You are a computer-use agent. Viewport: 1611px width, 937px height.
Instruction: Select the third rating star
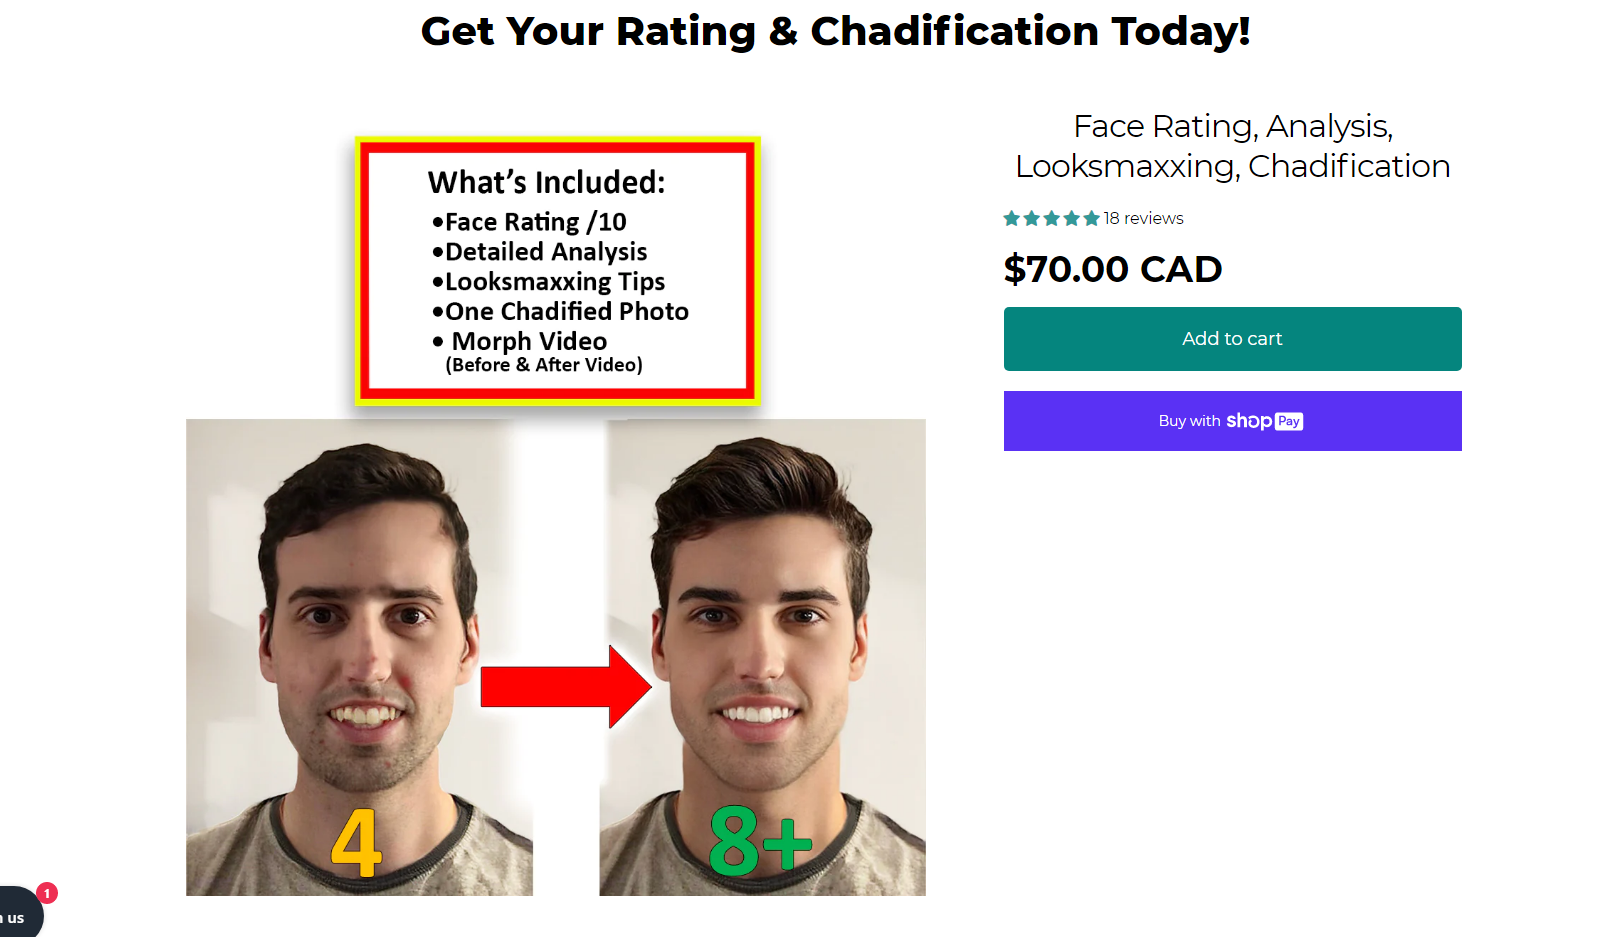[x=1052, y=218]
